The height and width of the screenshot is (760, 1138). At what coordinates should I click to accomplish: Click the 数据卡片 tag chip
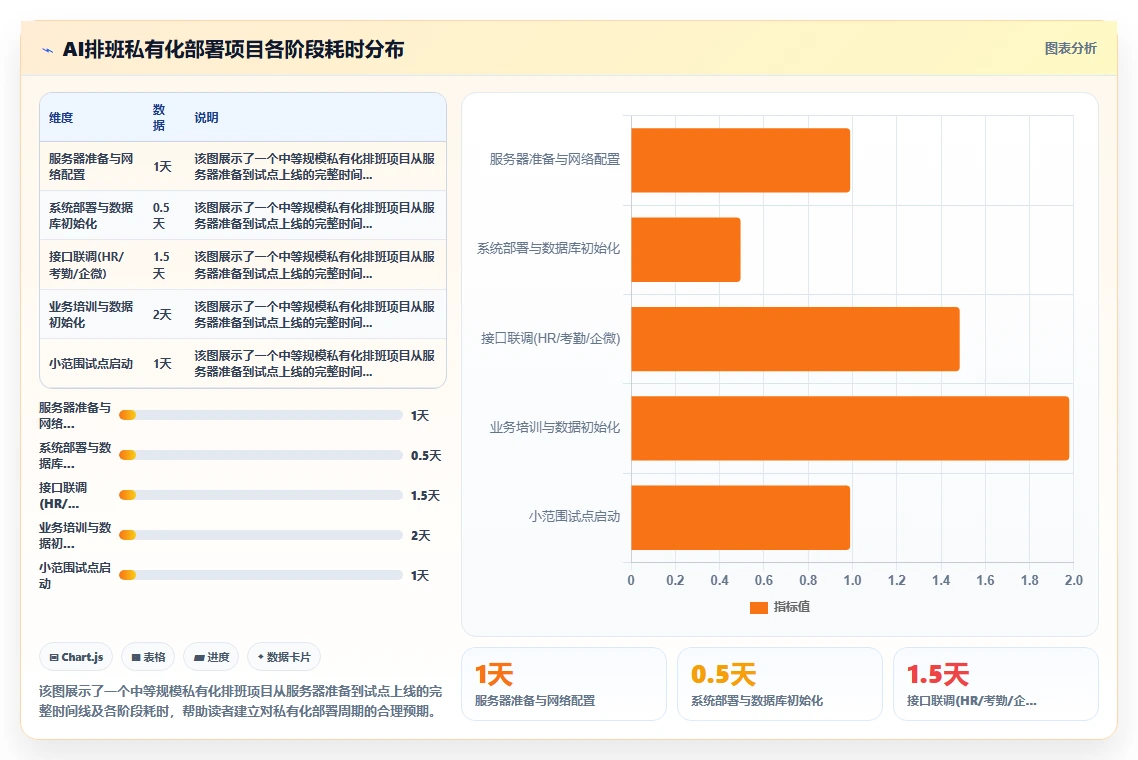coord(284,657)
